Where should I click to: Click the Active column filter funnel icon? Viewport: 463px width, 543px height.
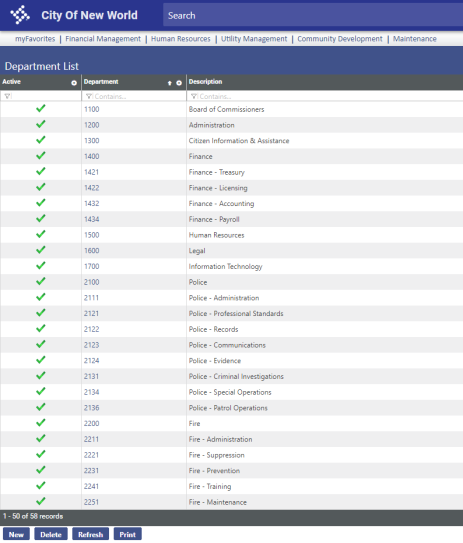click(x=7, y=96)
